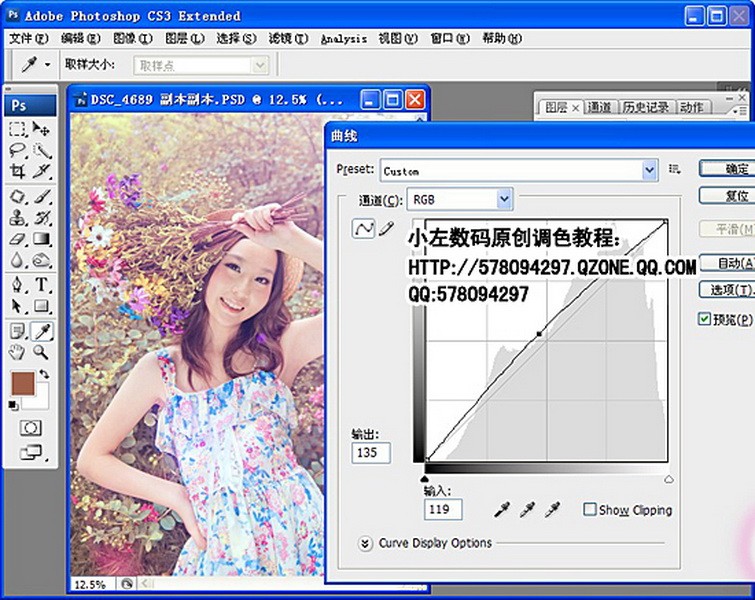The width and height of the screenshot is (755, 600).
Task: Switch to the 通道 panel tab
Action: tap(599, 107)
